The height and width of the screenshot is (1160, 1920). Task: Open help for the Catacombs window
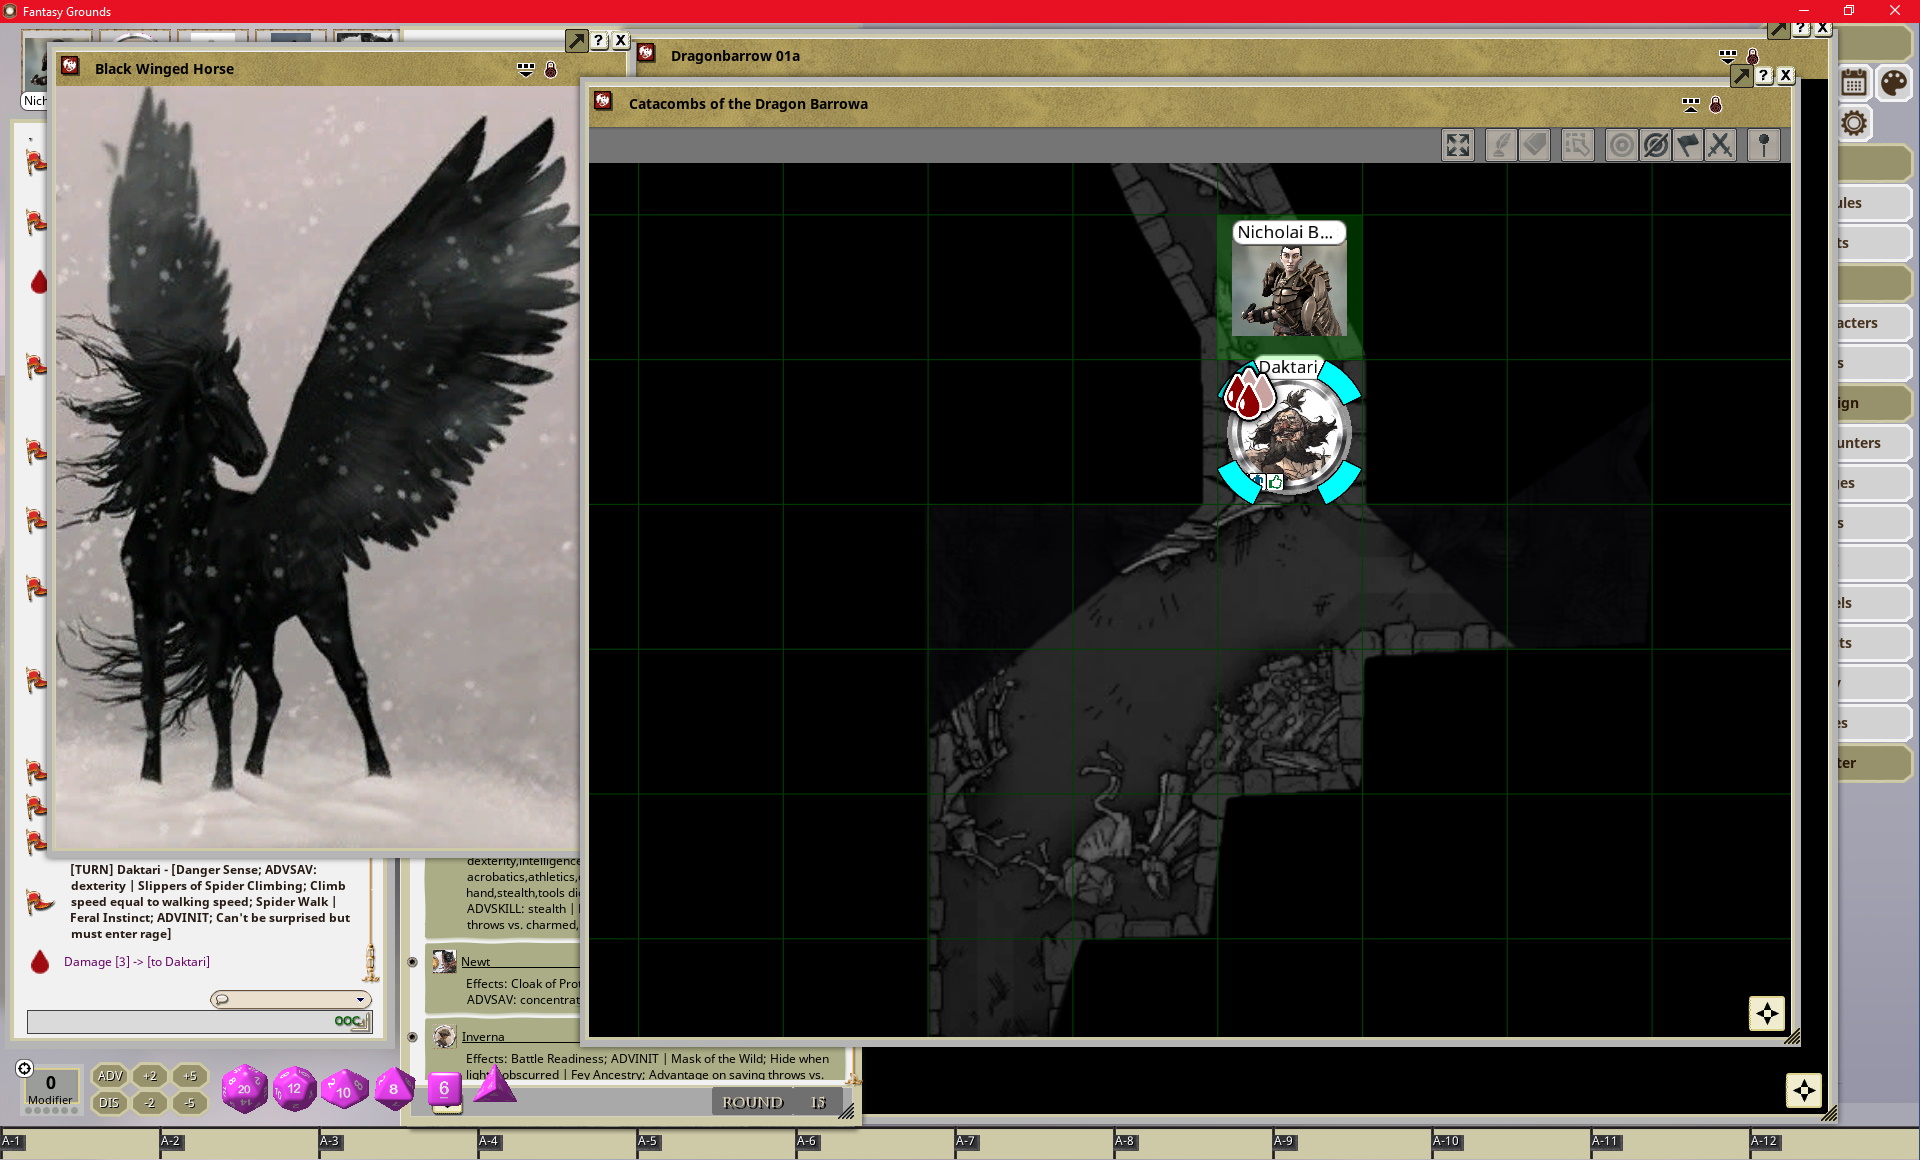[x=1764, y=75]
